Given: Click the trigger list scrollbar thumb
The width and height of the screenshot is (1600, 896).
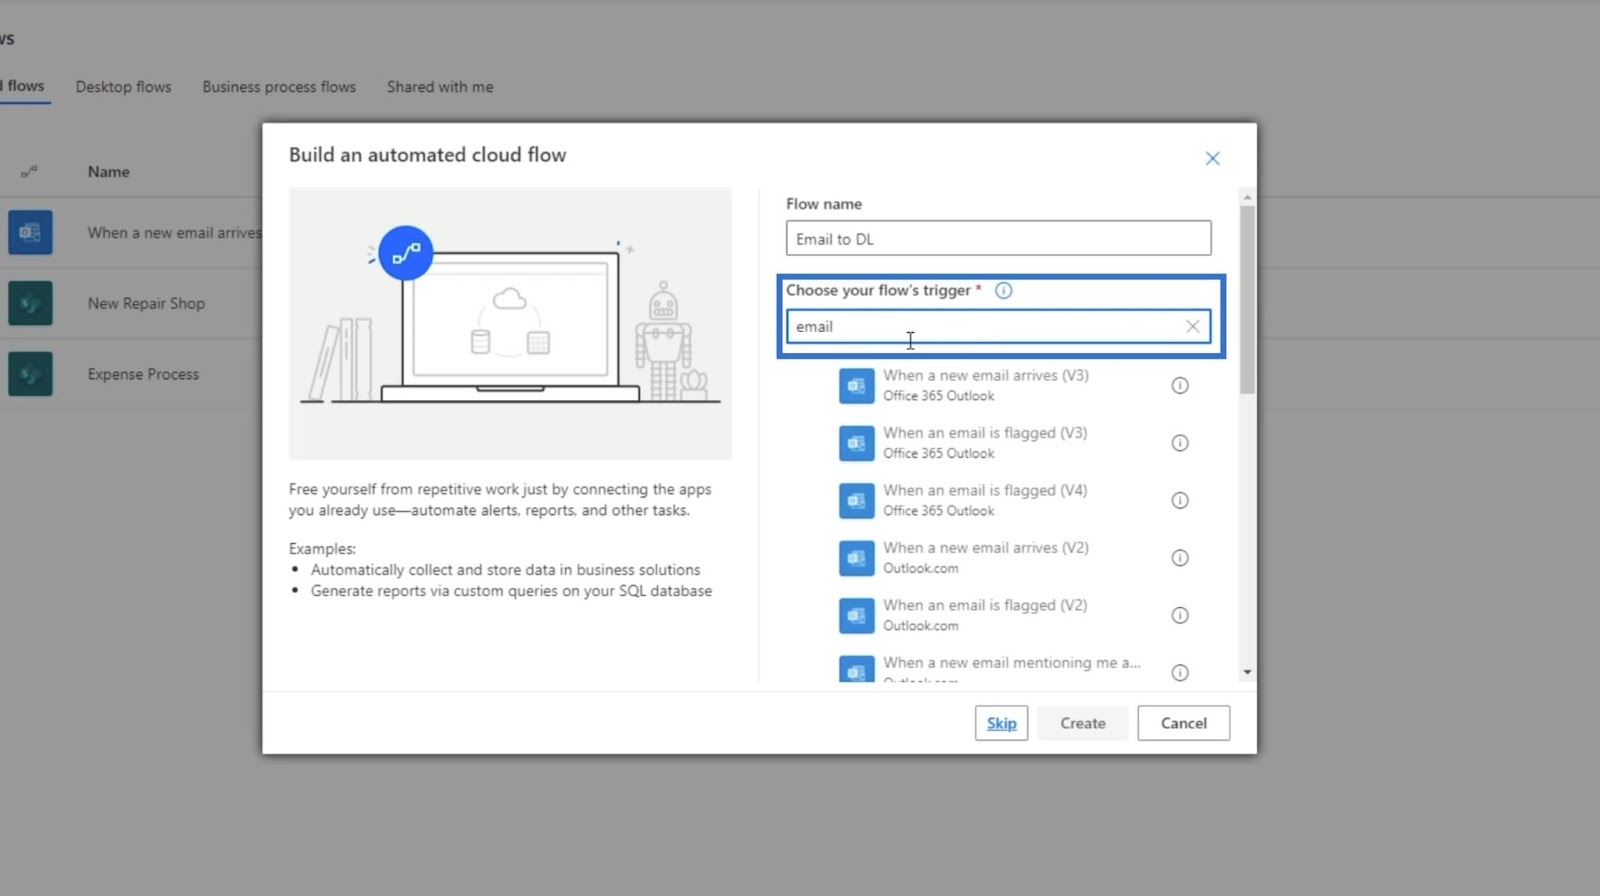Looking at the screenshot, I should click(1247, 300).
